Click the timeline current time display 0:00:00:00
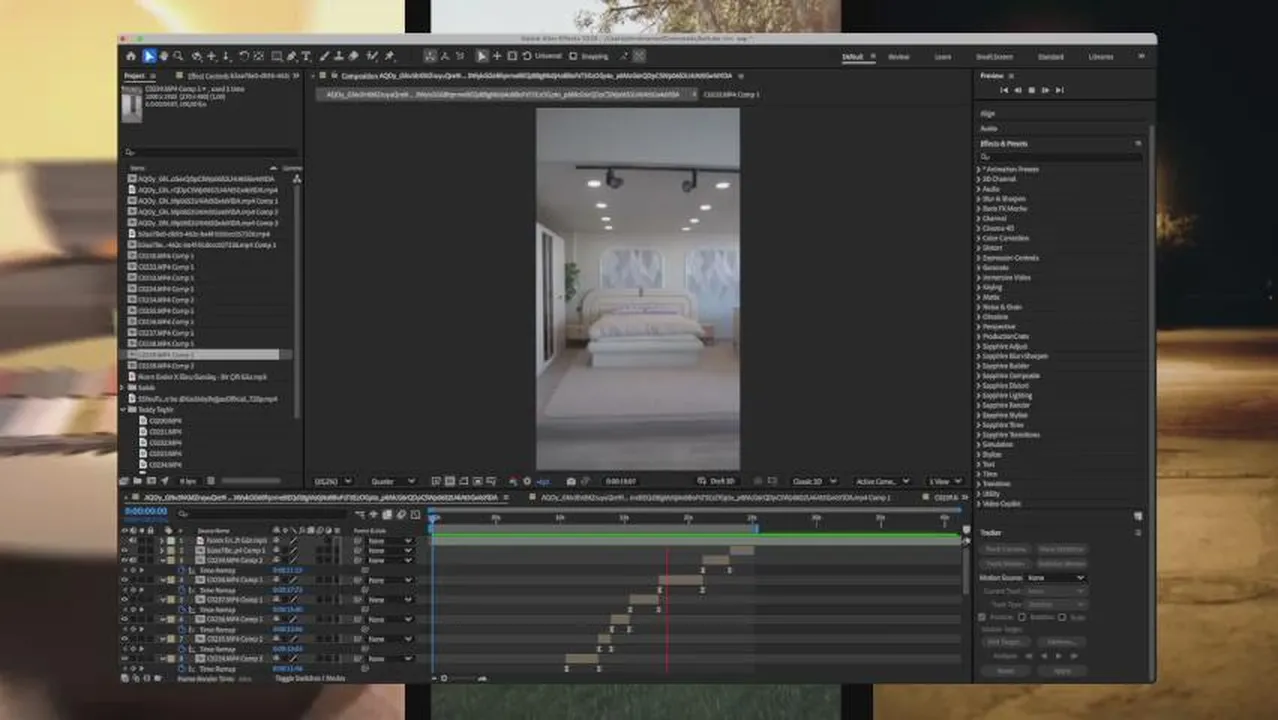 point(146,511)
